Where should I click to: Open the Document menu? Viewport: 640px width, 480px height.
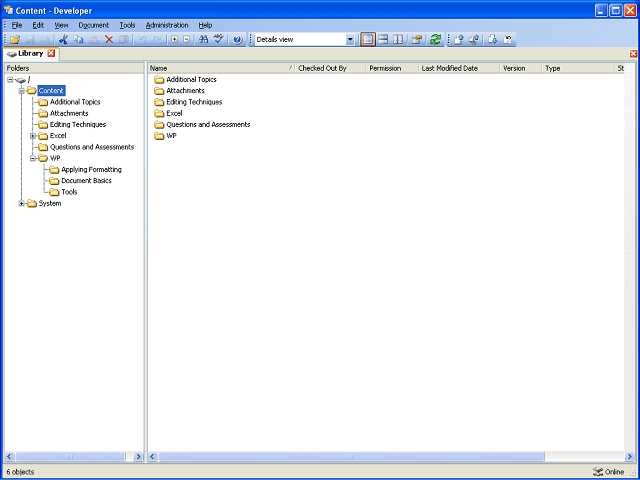(93, 25)
